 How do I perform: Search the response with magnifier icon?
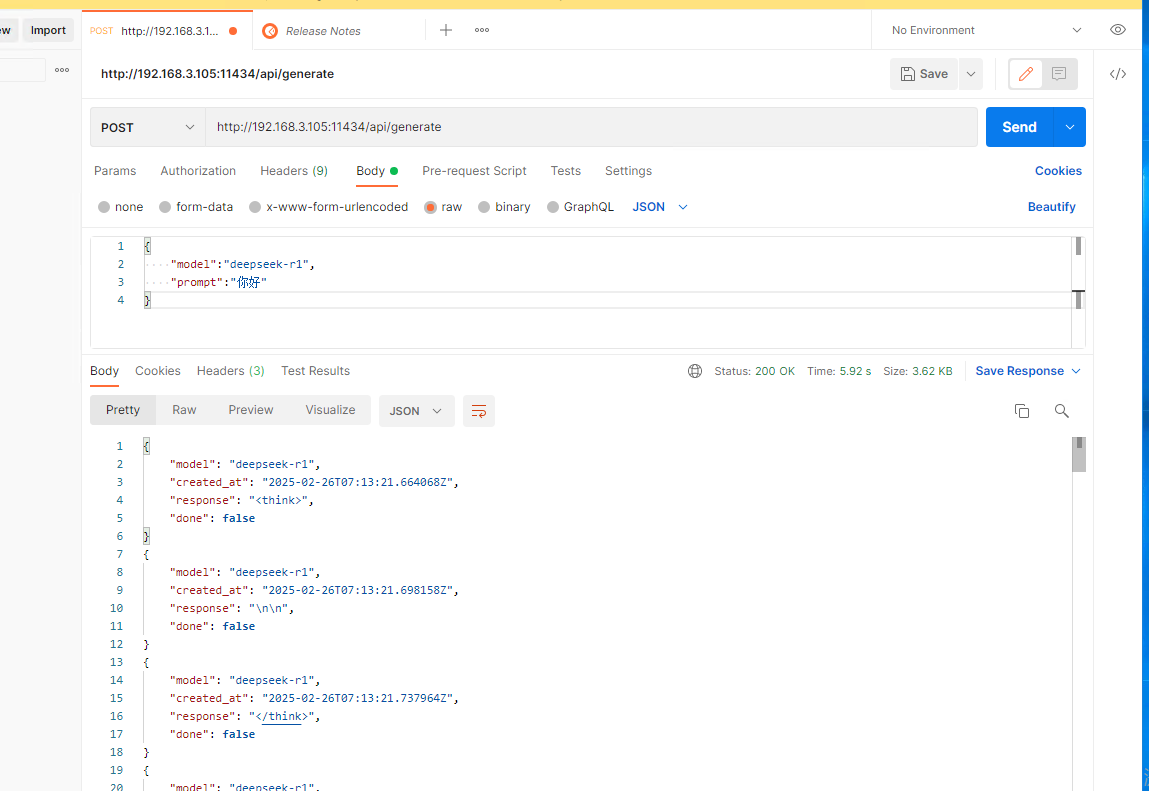tap(1062, 411)
